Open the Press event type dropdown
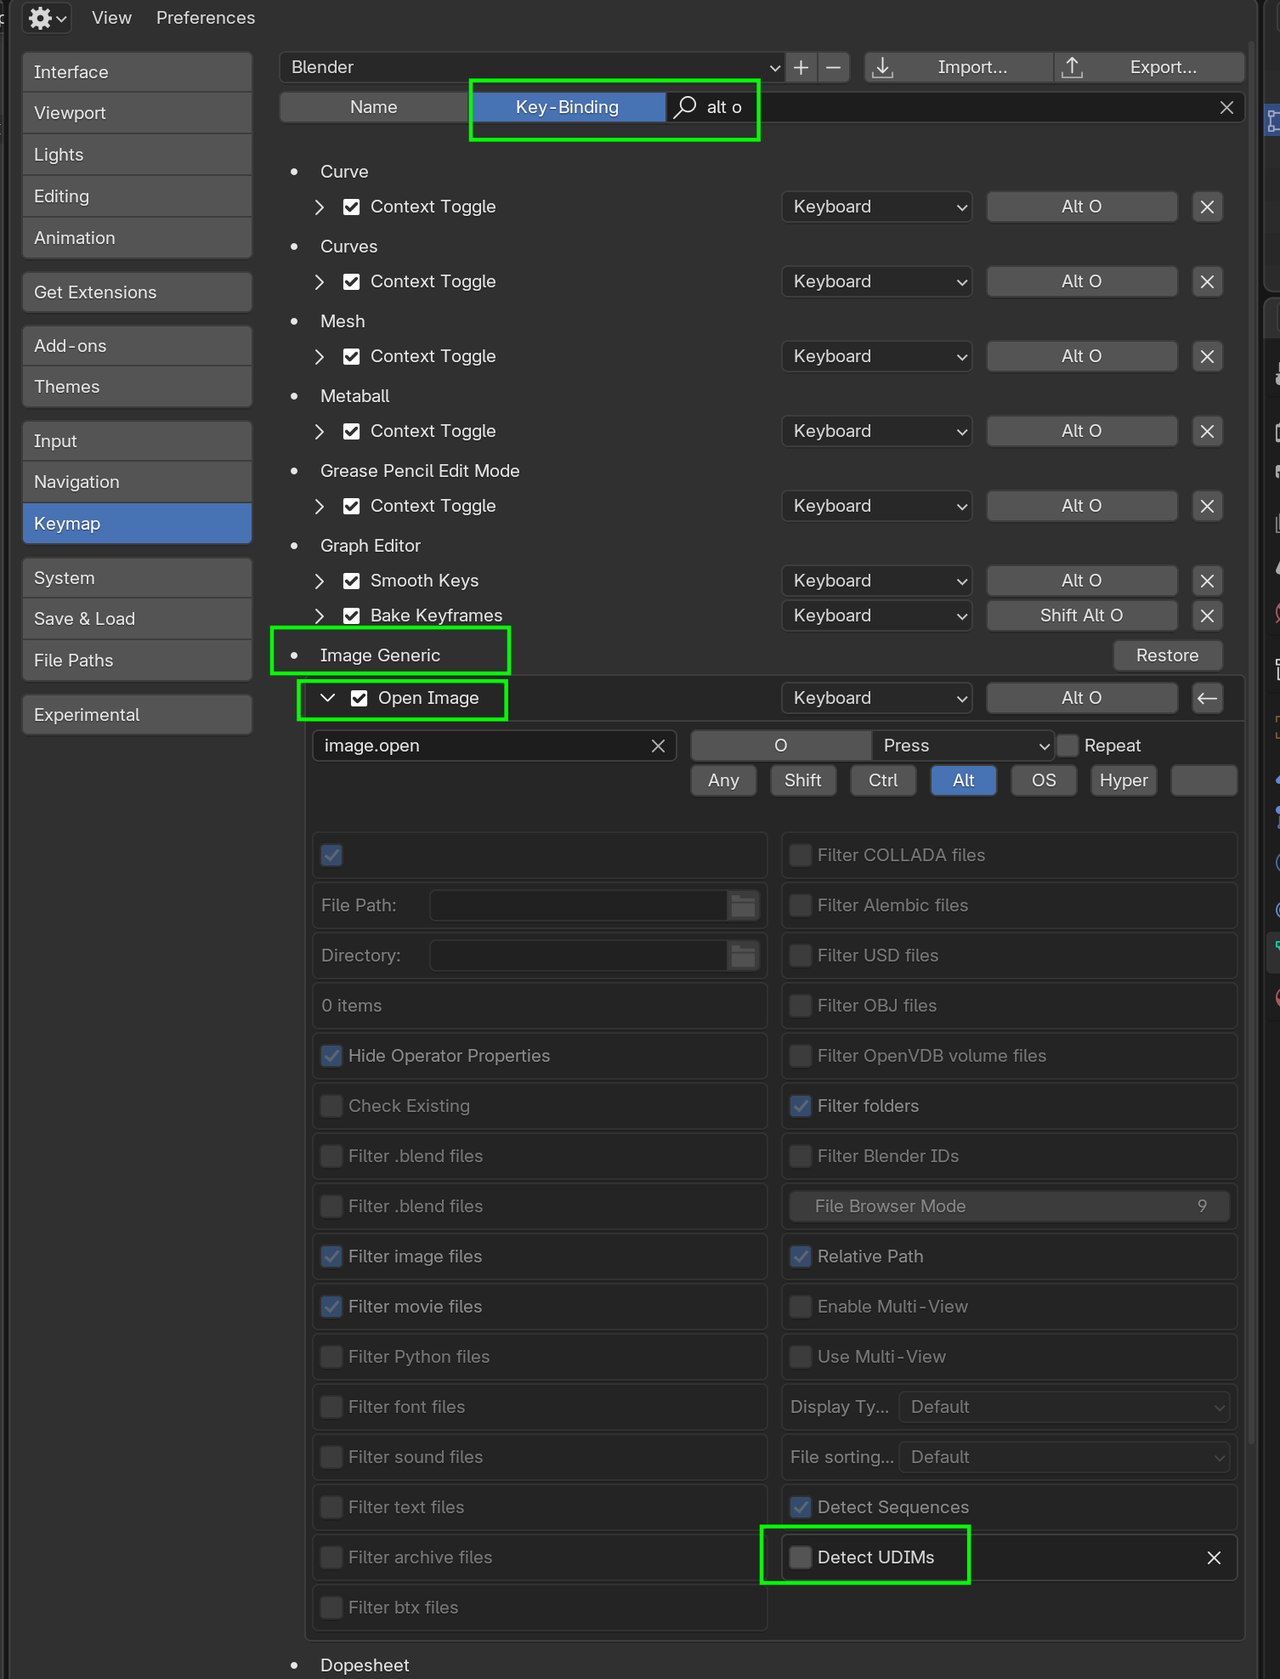 click(964, 746)
